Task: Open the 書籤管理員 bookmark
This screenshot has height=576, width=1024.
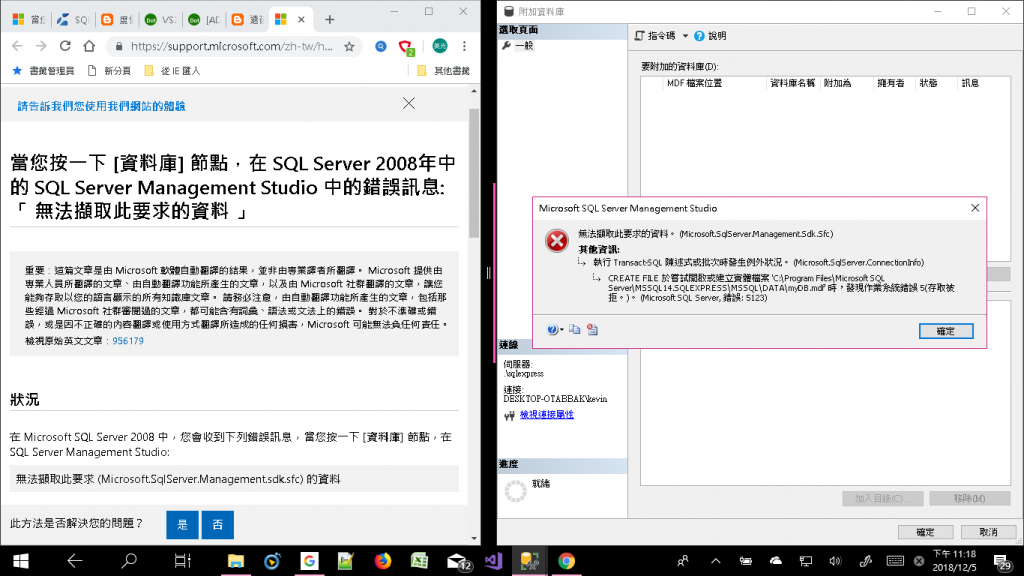Action: [43, 71]
